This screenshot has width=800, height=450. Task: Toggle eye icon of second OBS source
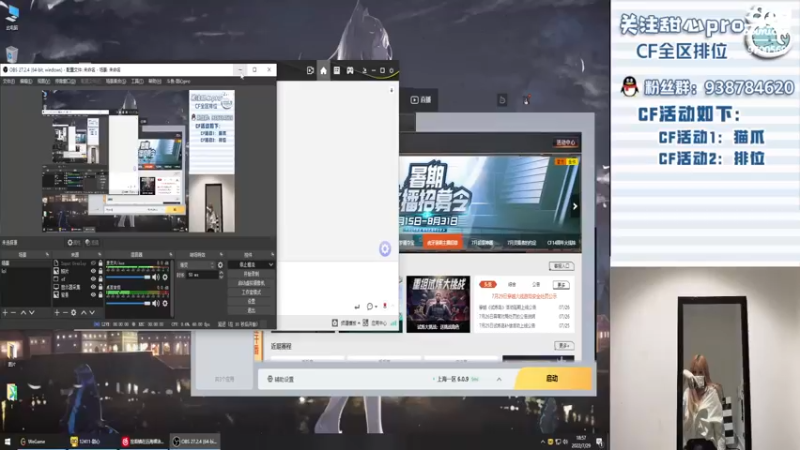click(x=93, y=271)
